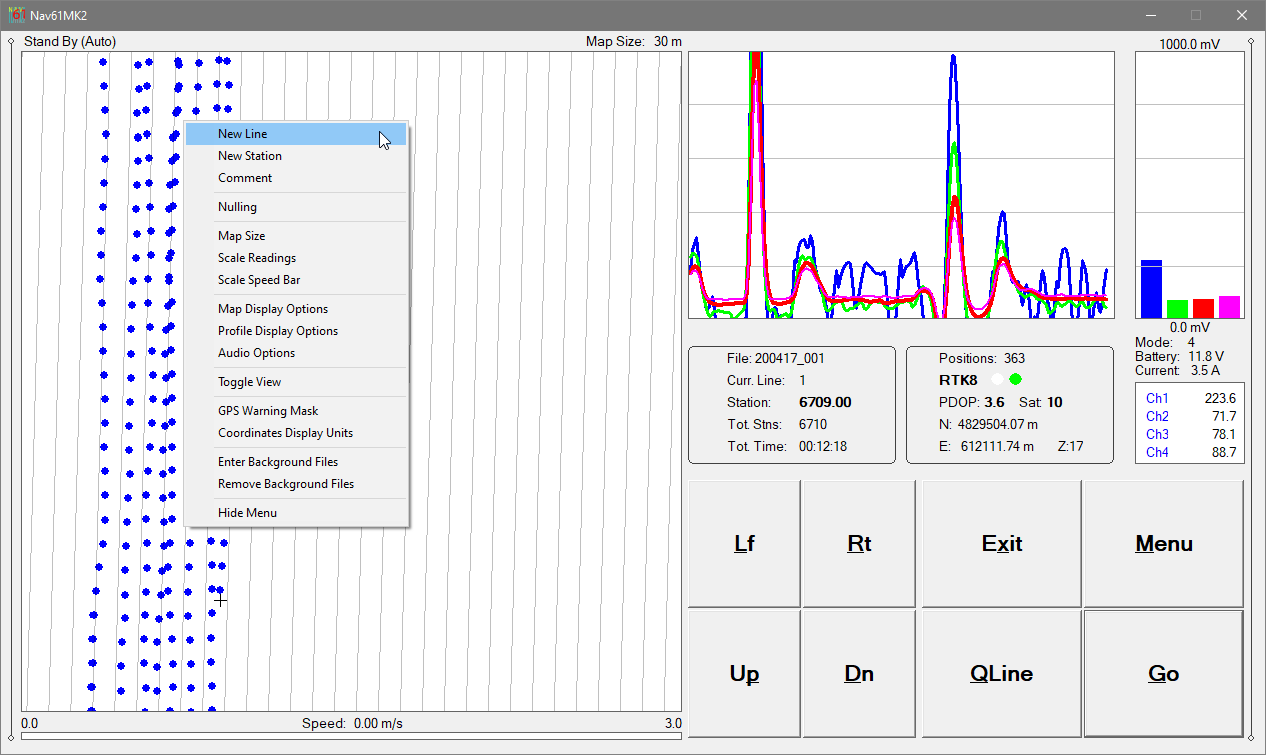Choose New Station menu entry

coord(296,156)
